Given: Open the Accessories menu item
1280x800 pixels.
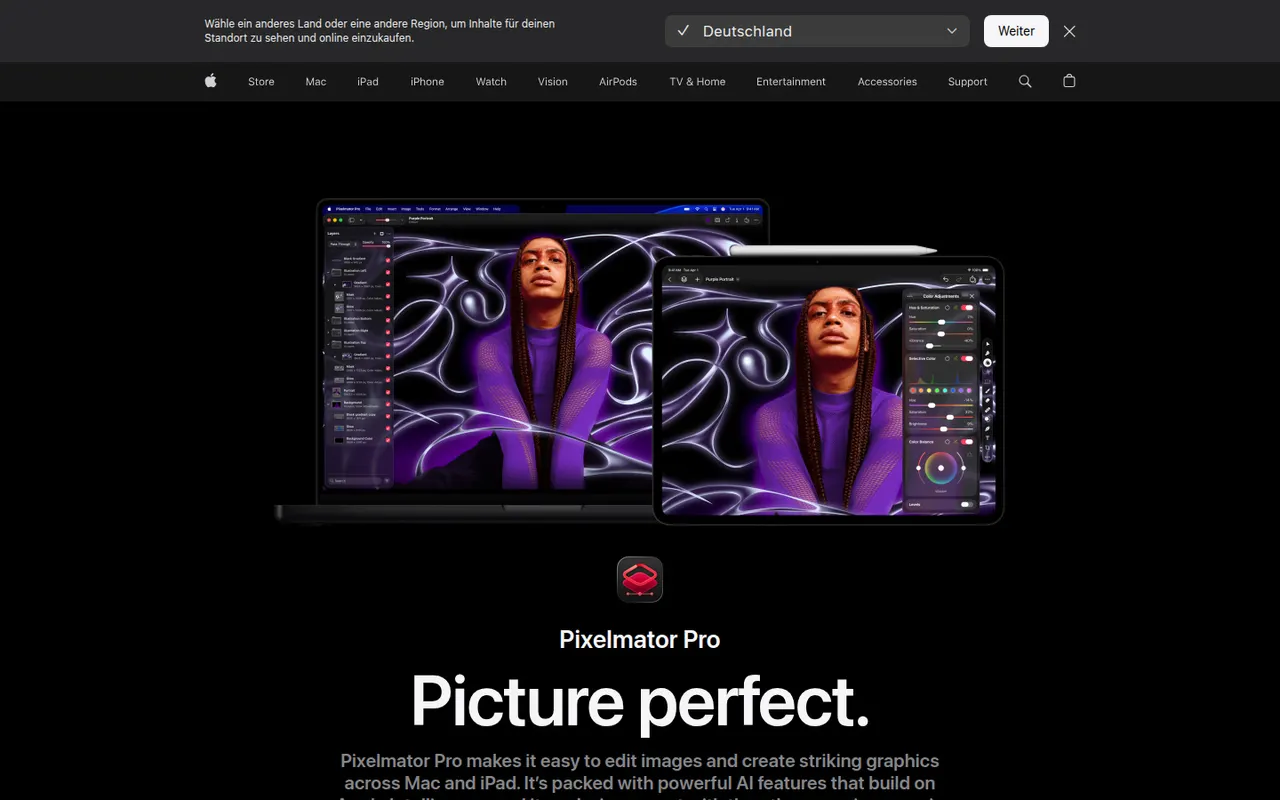Looking at the screenshot, I should point(887,82).
